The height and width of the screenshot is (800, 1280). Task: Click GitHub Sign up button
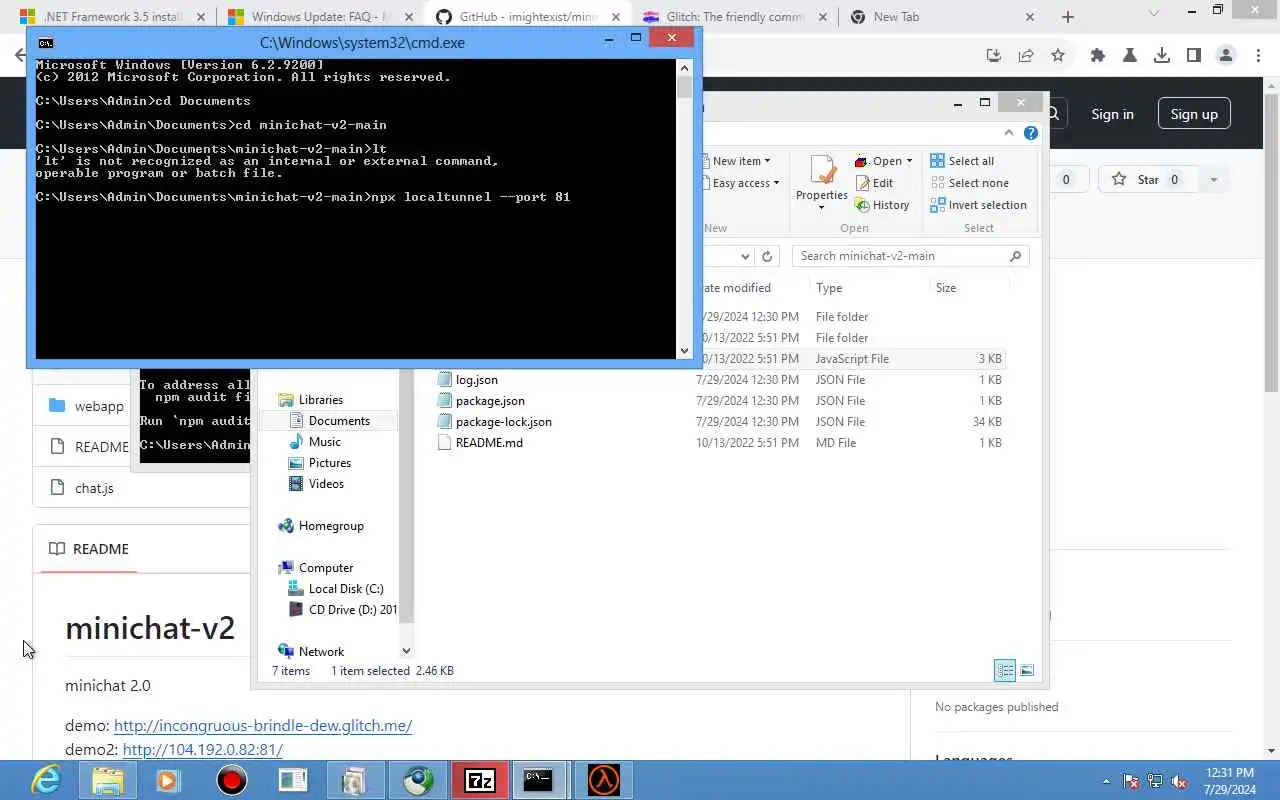tap(1194, 114)
